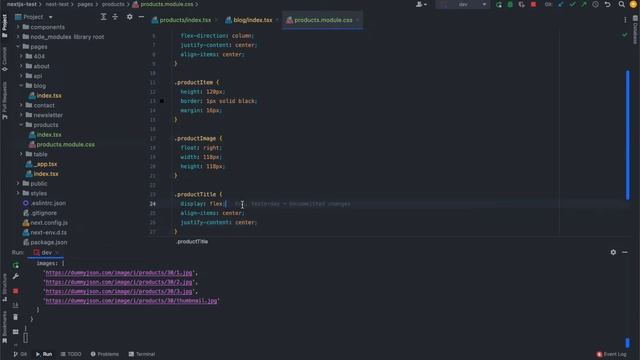Select the newsletter folder

[x=48, y=115]
